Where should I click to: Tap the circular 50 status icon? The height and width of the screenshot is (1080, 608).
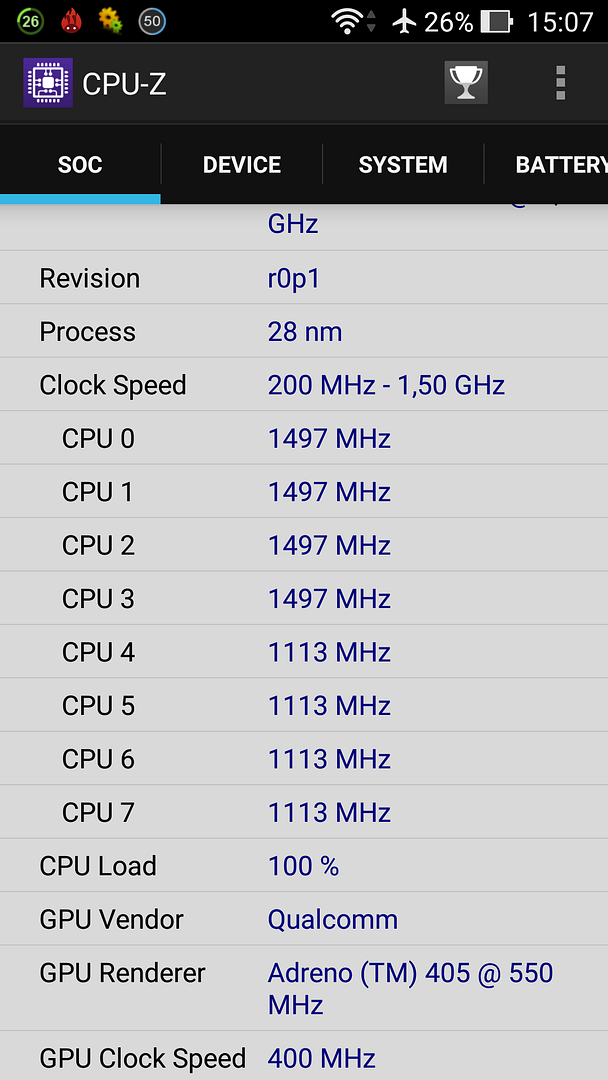[151, 21]
